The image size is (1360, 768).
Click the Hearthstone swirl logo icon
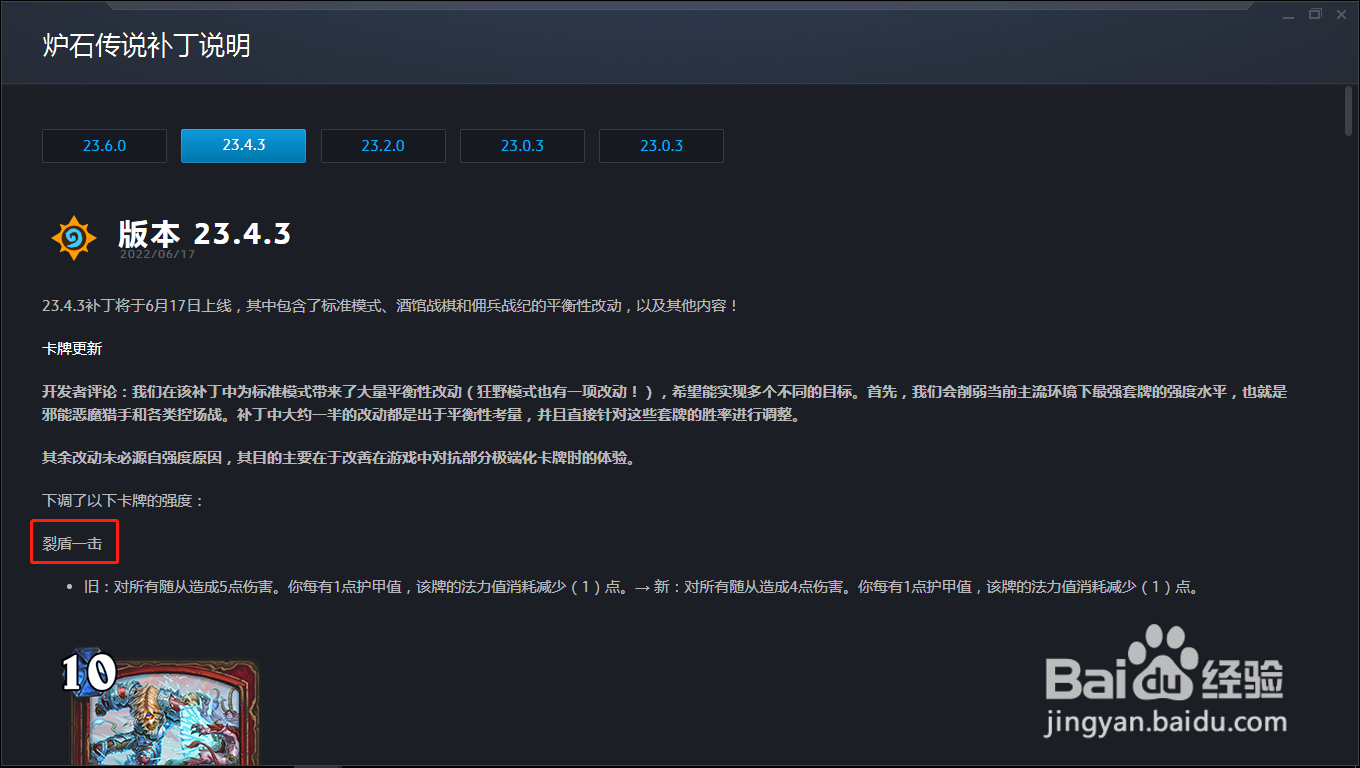point(73,238)
